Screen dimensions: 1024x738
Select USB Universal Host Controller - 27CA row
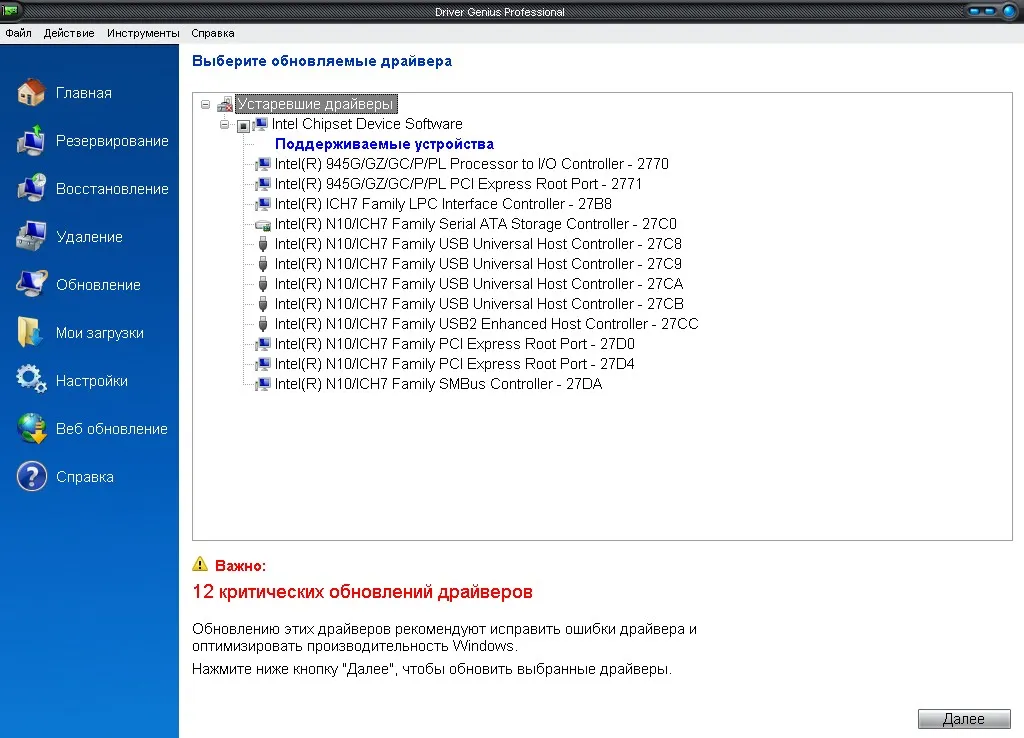479,284
